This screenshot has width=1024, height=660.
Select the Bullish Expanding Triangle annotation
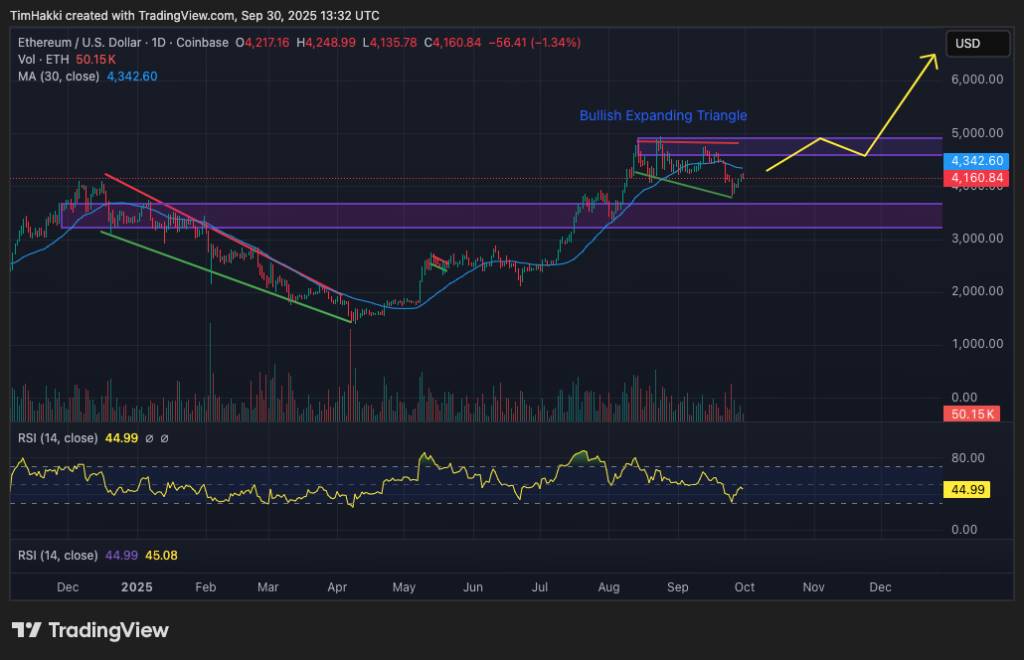pyautogui.click(x=662, y=116)
